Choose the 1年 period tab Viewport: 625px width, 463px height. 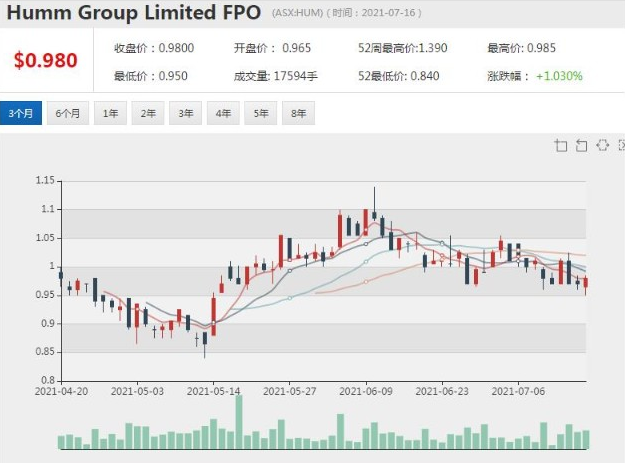point(110,114)
